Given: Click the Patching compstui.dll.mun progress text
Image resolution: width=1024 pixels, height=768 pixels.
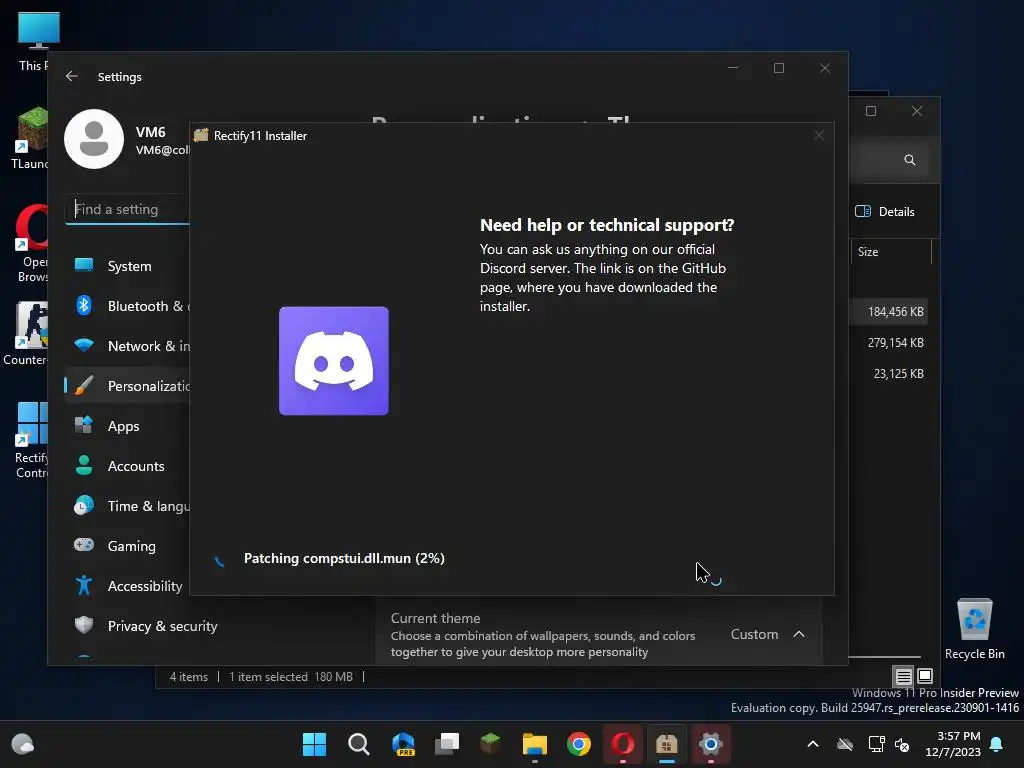Looking at the screenshot, I should coord(344,558).
